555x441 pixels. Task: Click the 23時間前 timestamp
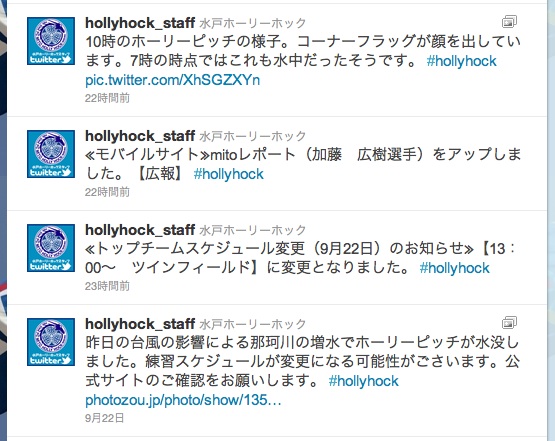[107, 286]
